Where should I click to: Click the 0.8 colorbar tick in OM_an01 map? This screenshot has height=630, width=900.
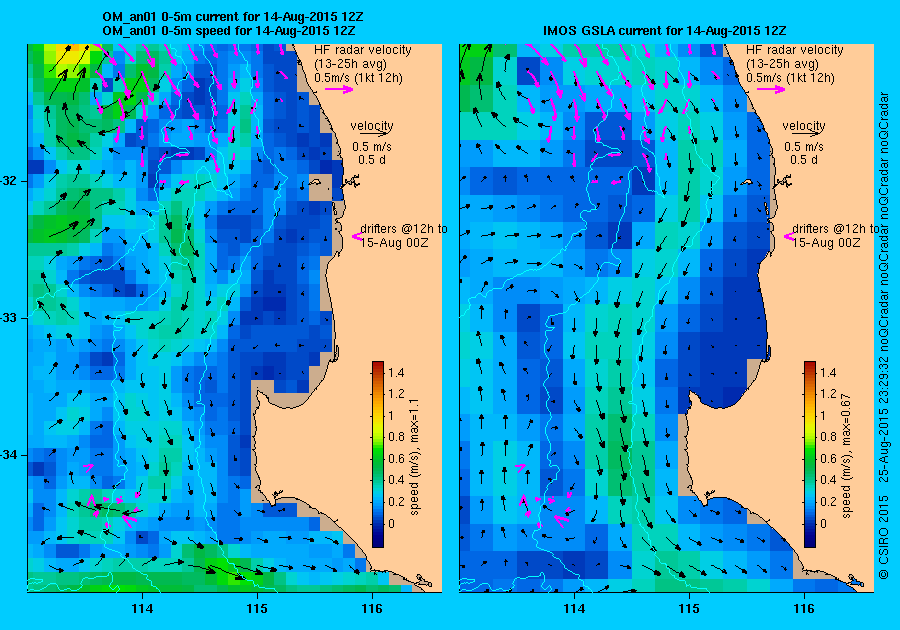coord(396,437)
